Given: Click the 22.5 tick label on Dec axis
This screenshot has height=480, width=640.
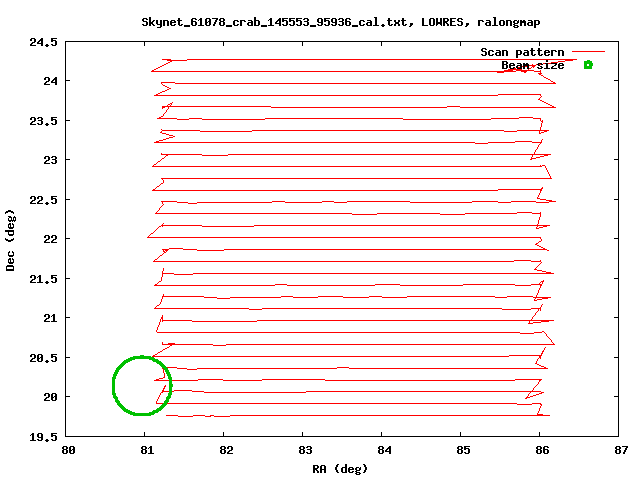Looking at the screenshot, I should point(45,200).
